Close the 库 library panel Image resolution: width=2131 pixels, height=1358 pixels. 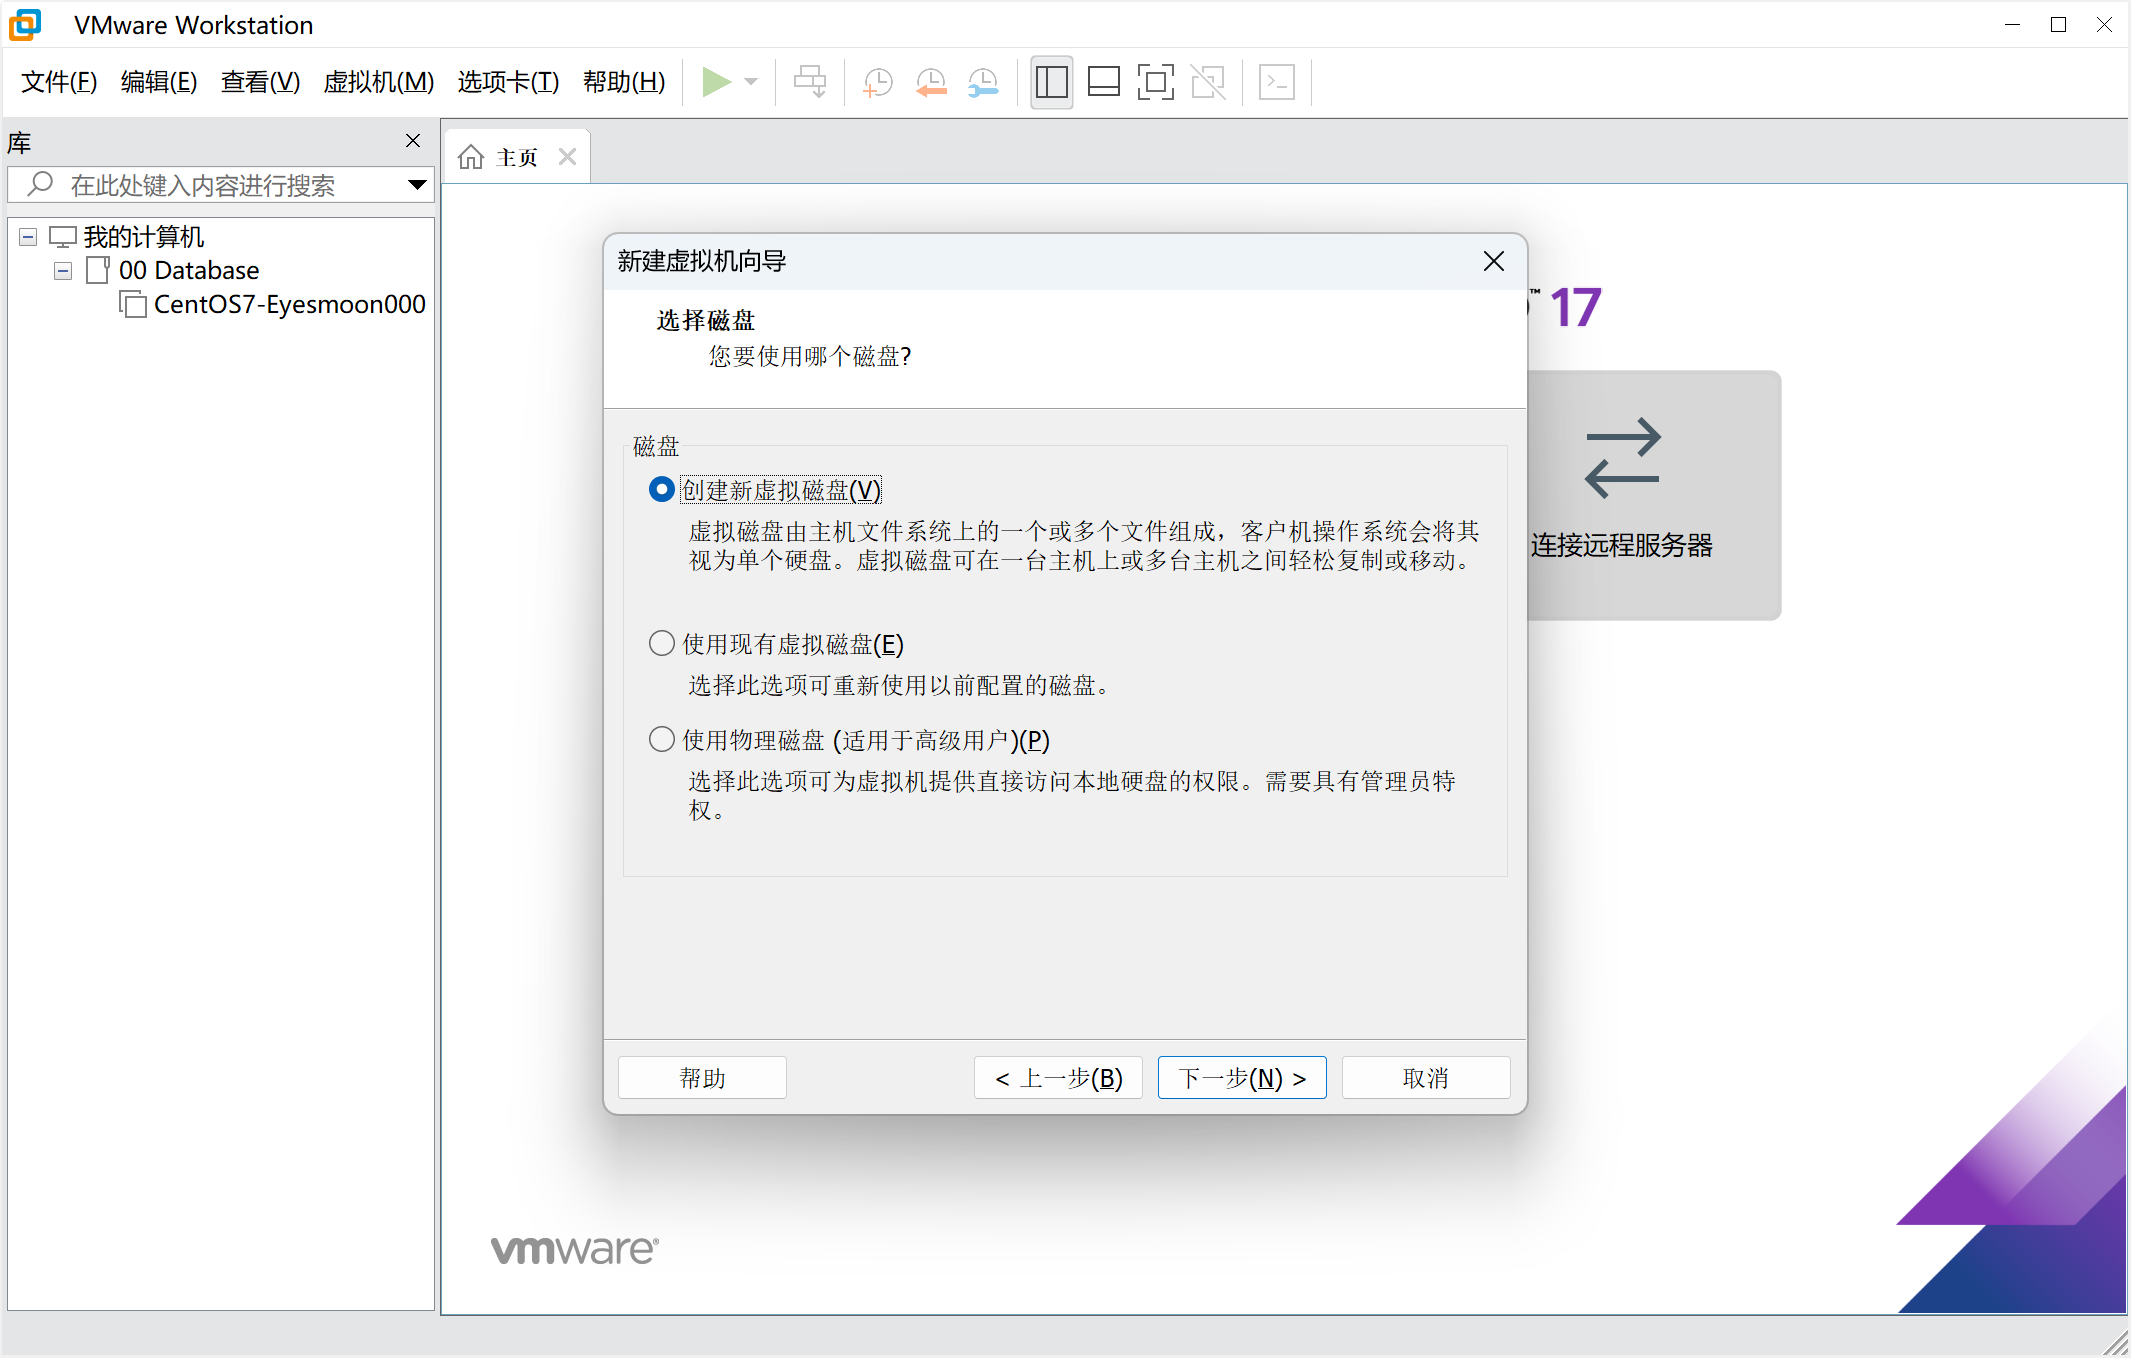click(413, 141)
